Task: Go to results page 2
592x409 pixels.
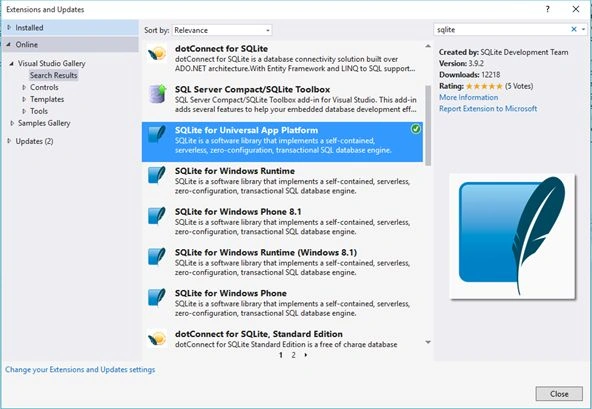Action: coord(293,355)
